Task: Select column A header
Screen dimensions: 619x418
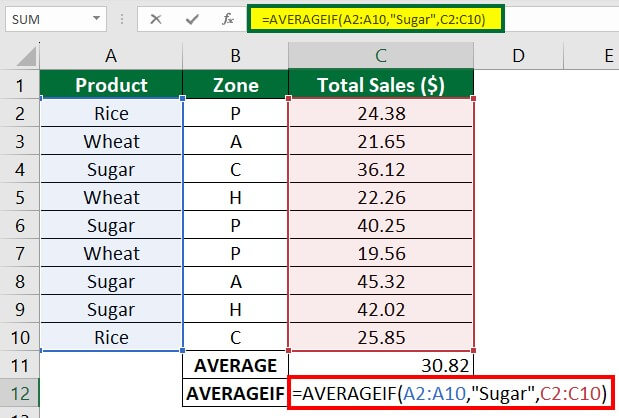Action: [x=111, y=57]
